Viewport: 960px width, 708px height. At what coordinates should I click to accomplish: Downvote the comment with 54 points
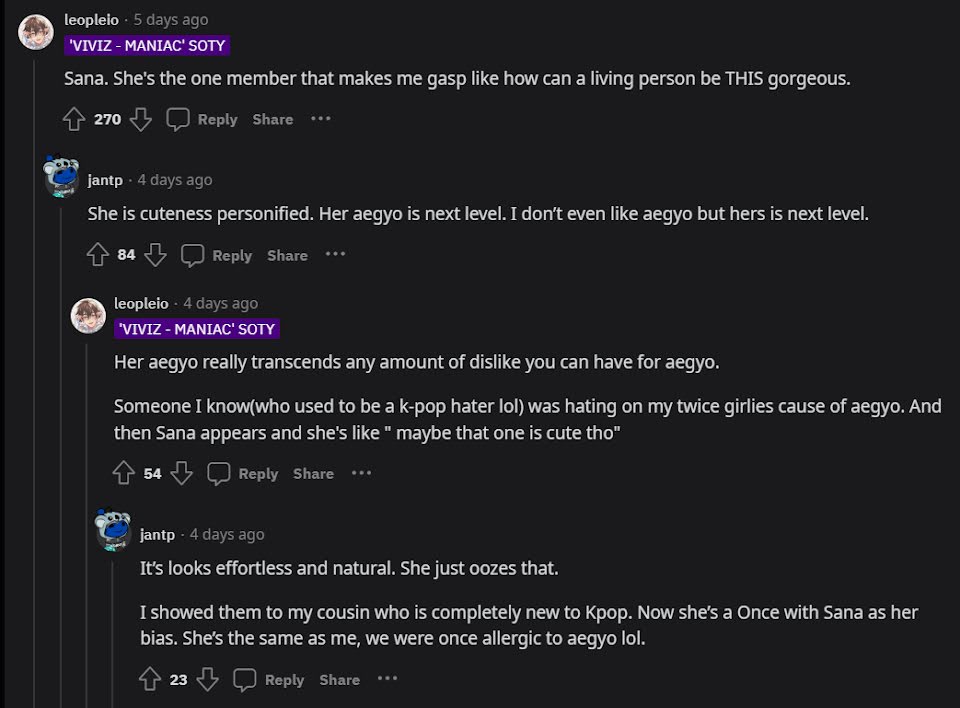tap(181, 473)
